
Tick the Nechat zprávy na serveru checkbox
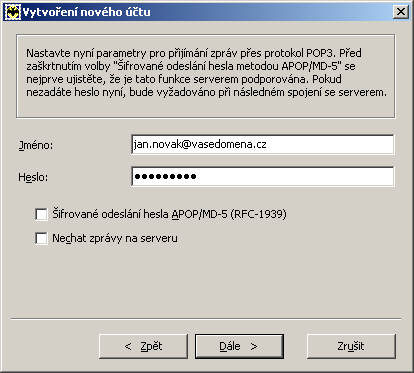[x=41, y=238]
